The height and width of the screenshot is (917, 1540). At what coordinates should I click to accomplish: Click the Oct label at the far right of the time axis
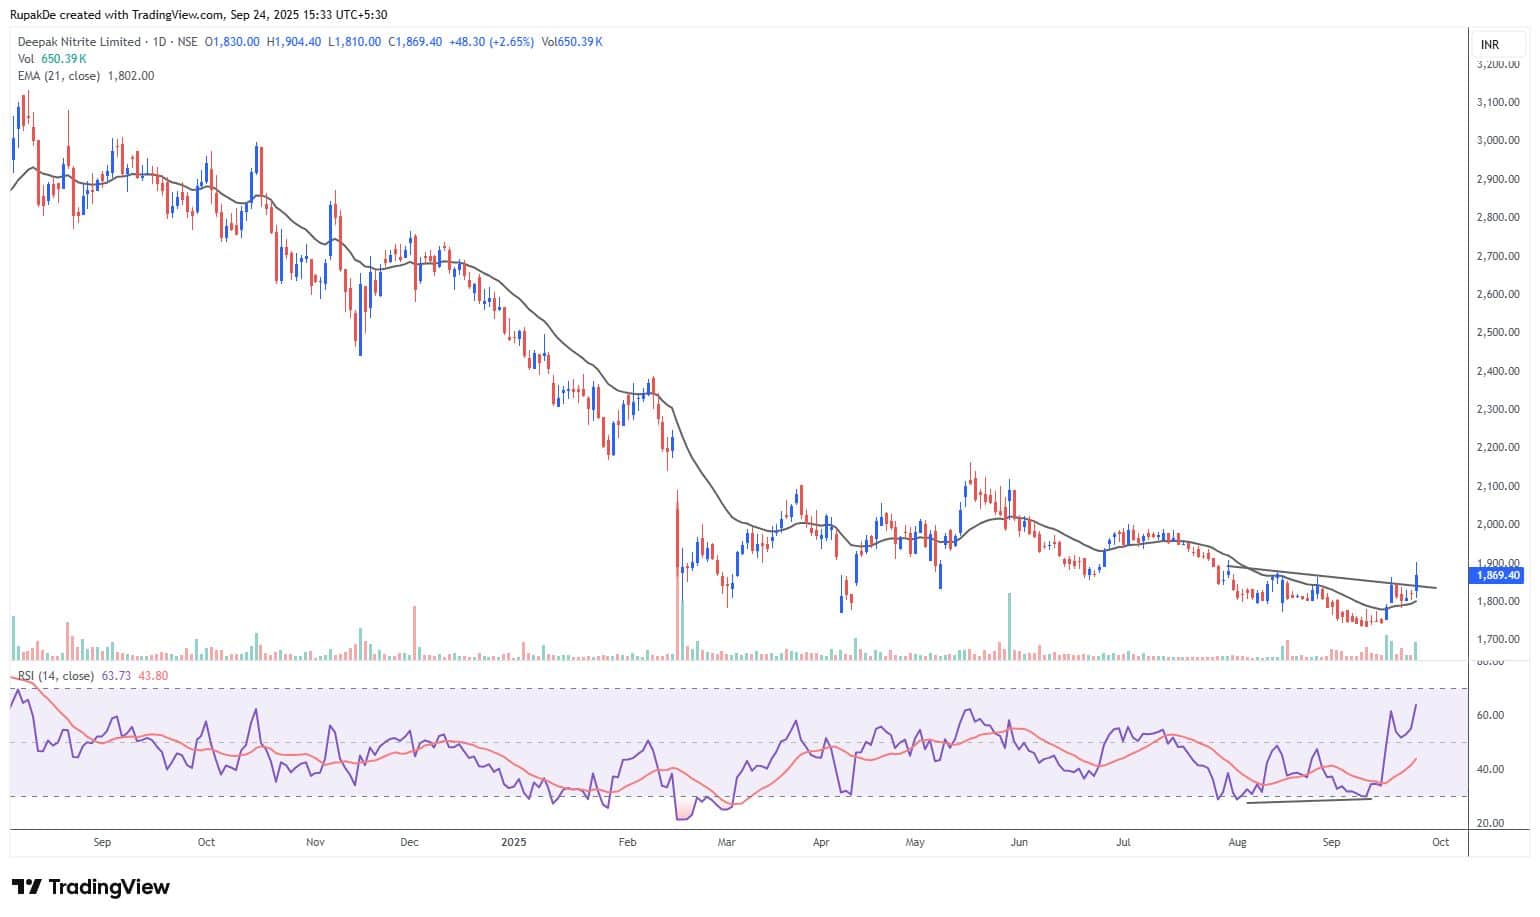tap(1440, 842)
